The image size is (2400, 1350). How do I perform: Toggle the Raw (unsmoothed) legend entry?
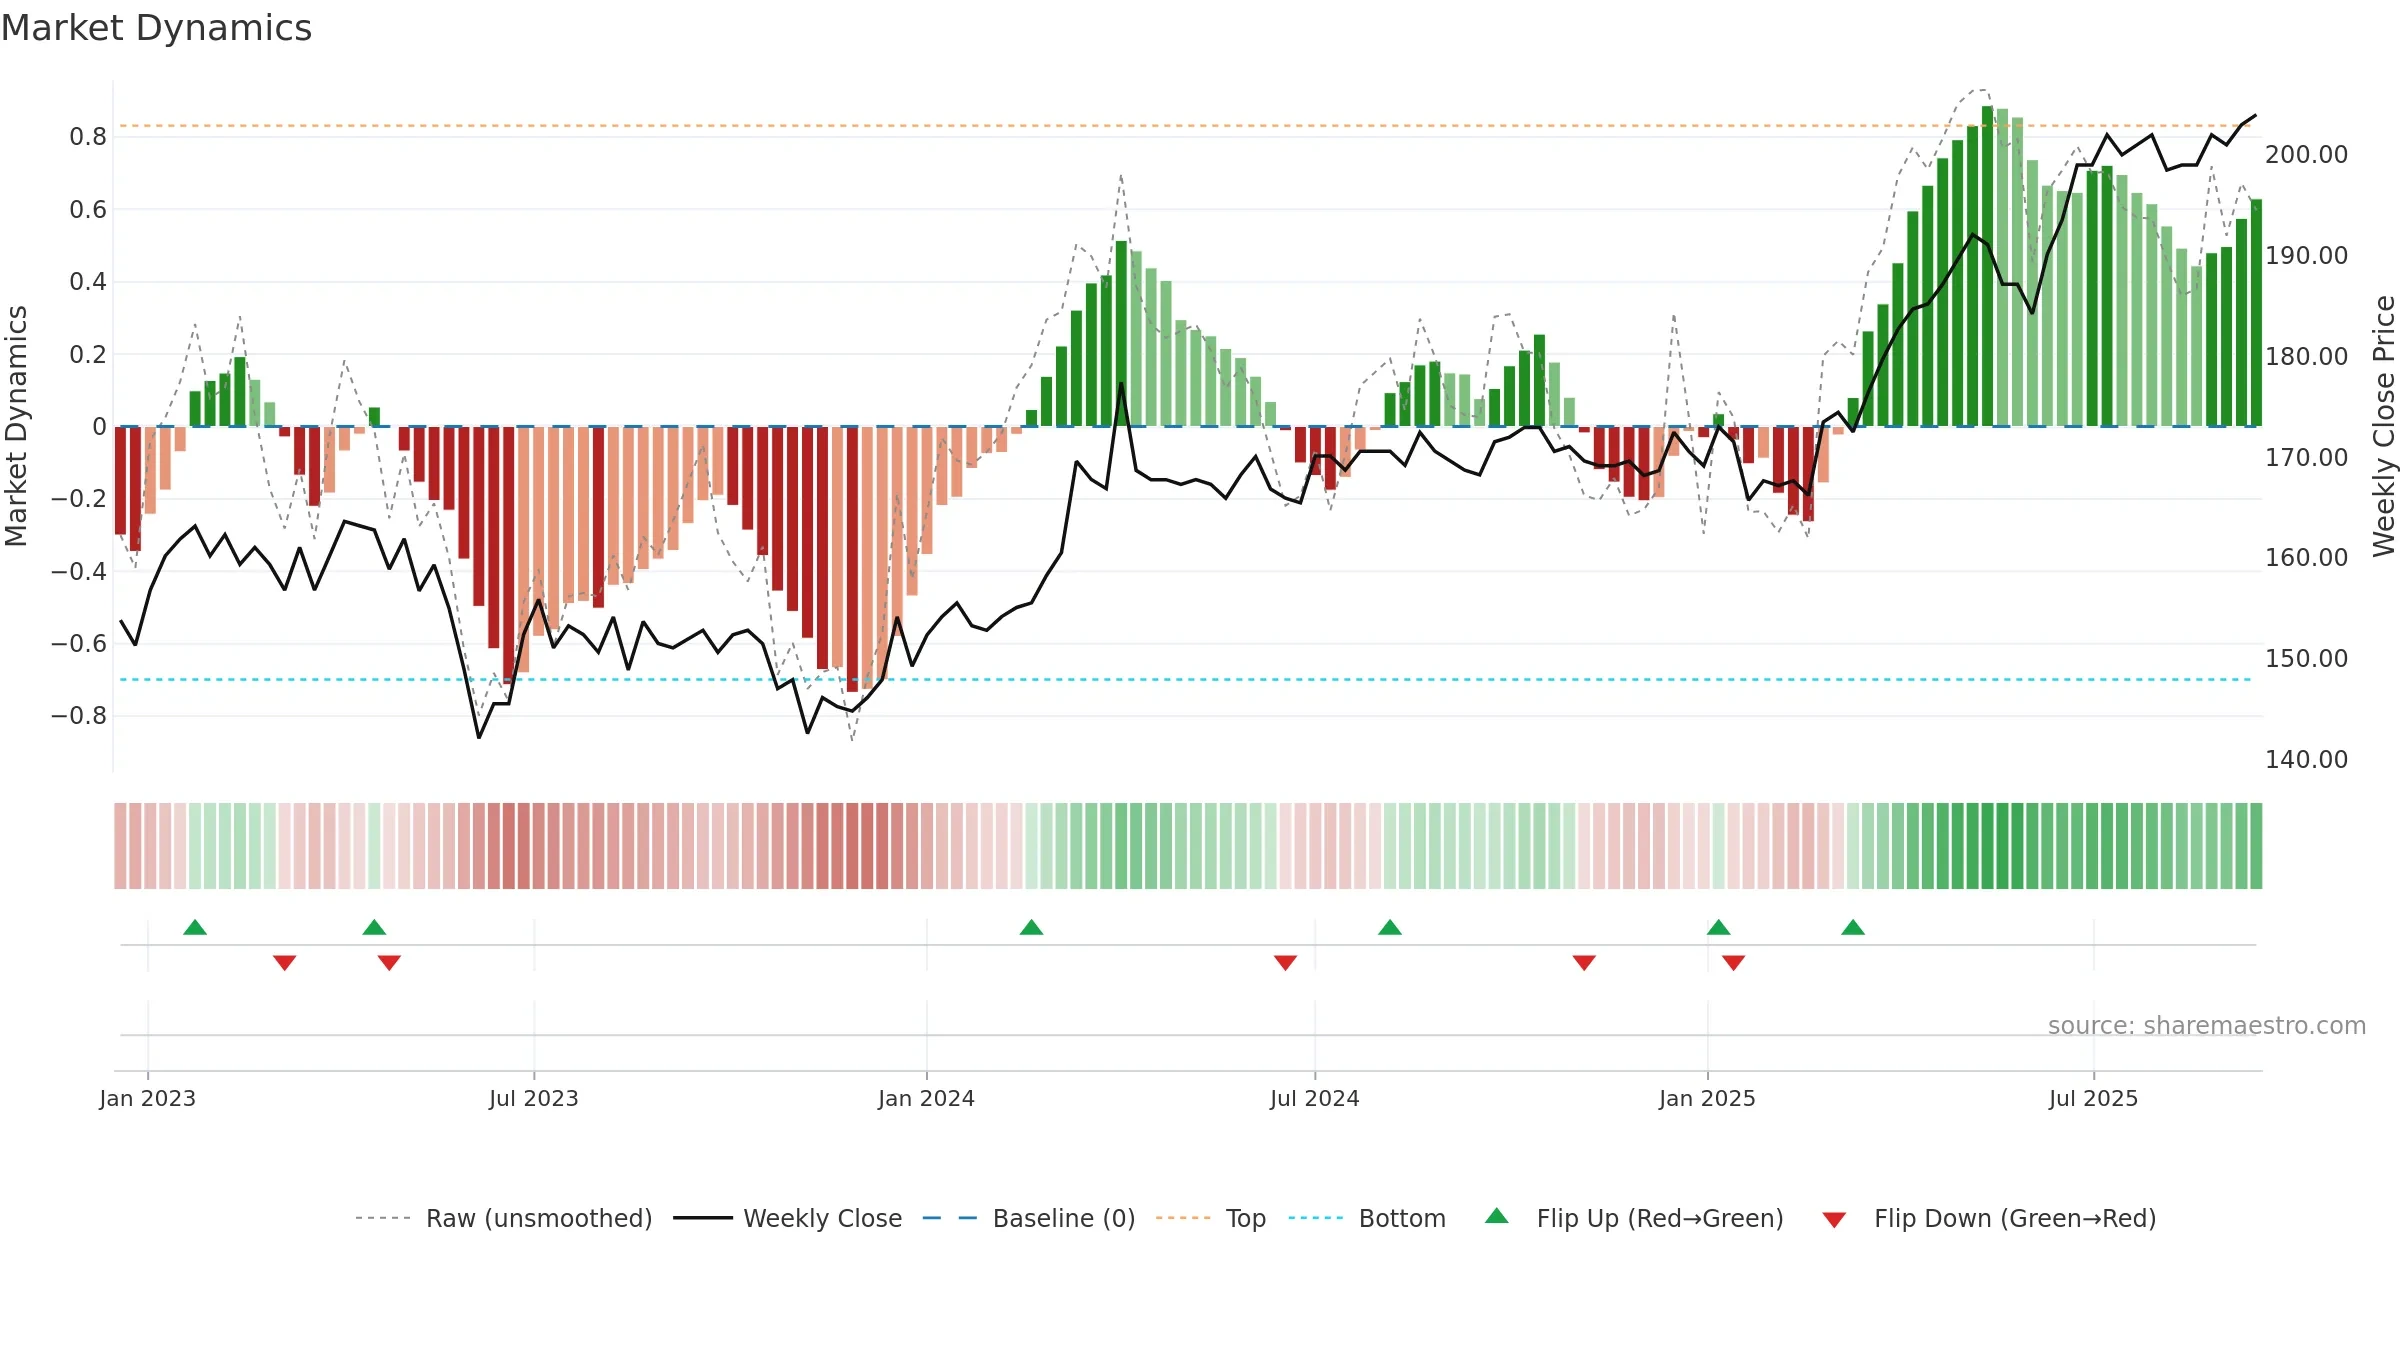tap(503, 1218)
